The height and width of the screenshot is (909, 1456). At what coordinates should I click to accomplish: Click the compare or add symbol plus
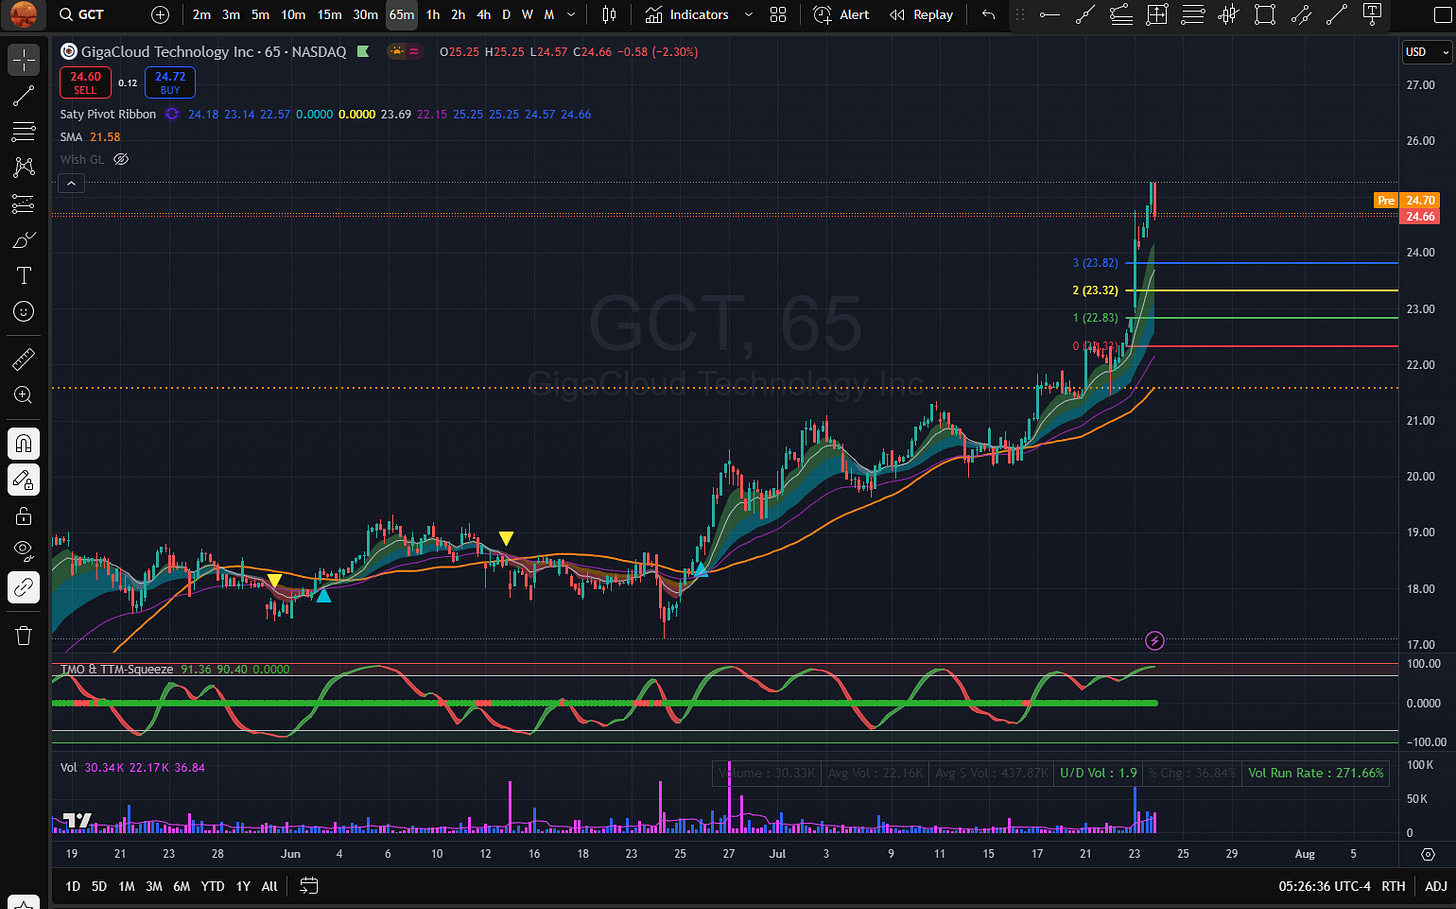click(x=160, y=15)
